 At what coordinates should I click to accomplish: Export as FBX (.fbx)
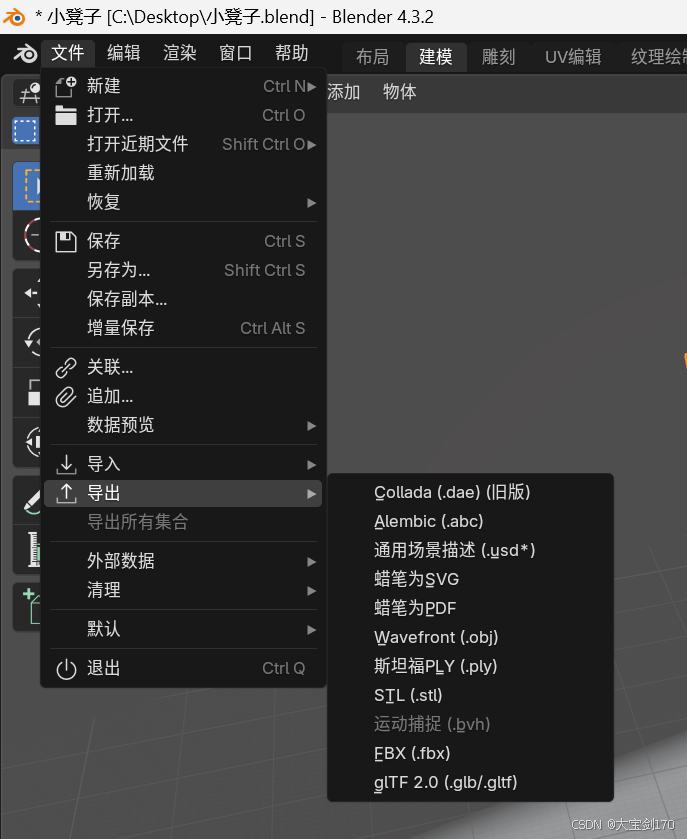(470, 753)
